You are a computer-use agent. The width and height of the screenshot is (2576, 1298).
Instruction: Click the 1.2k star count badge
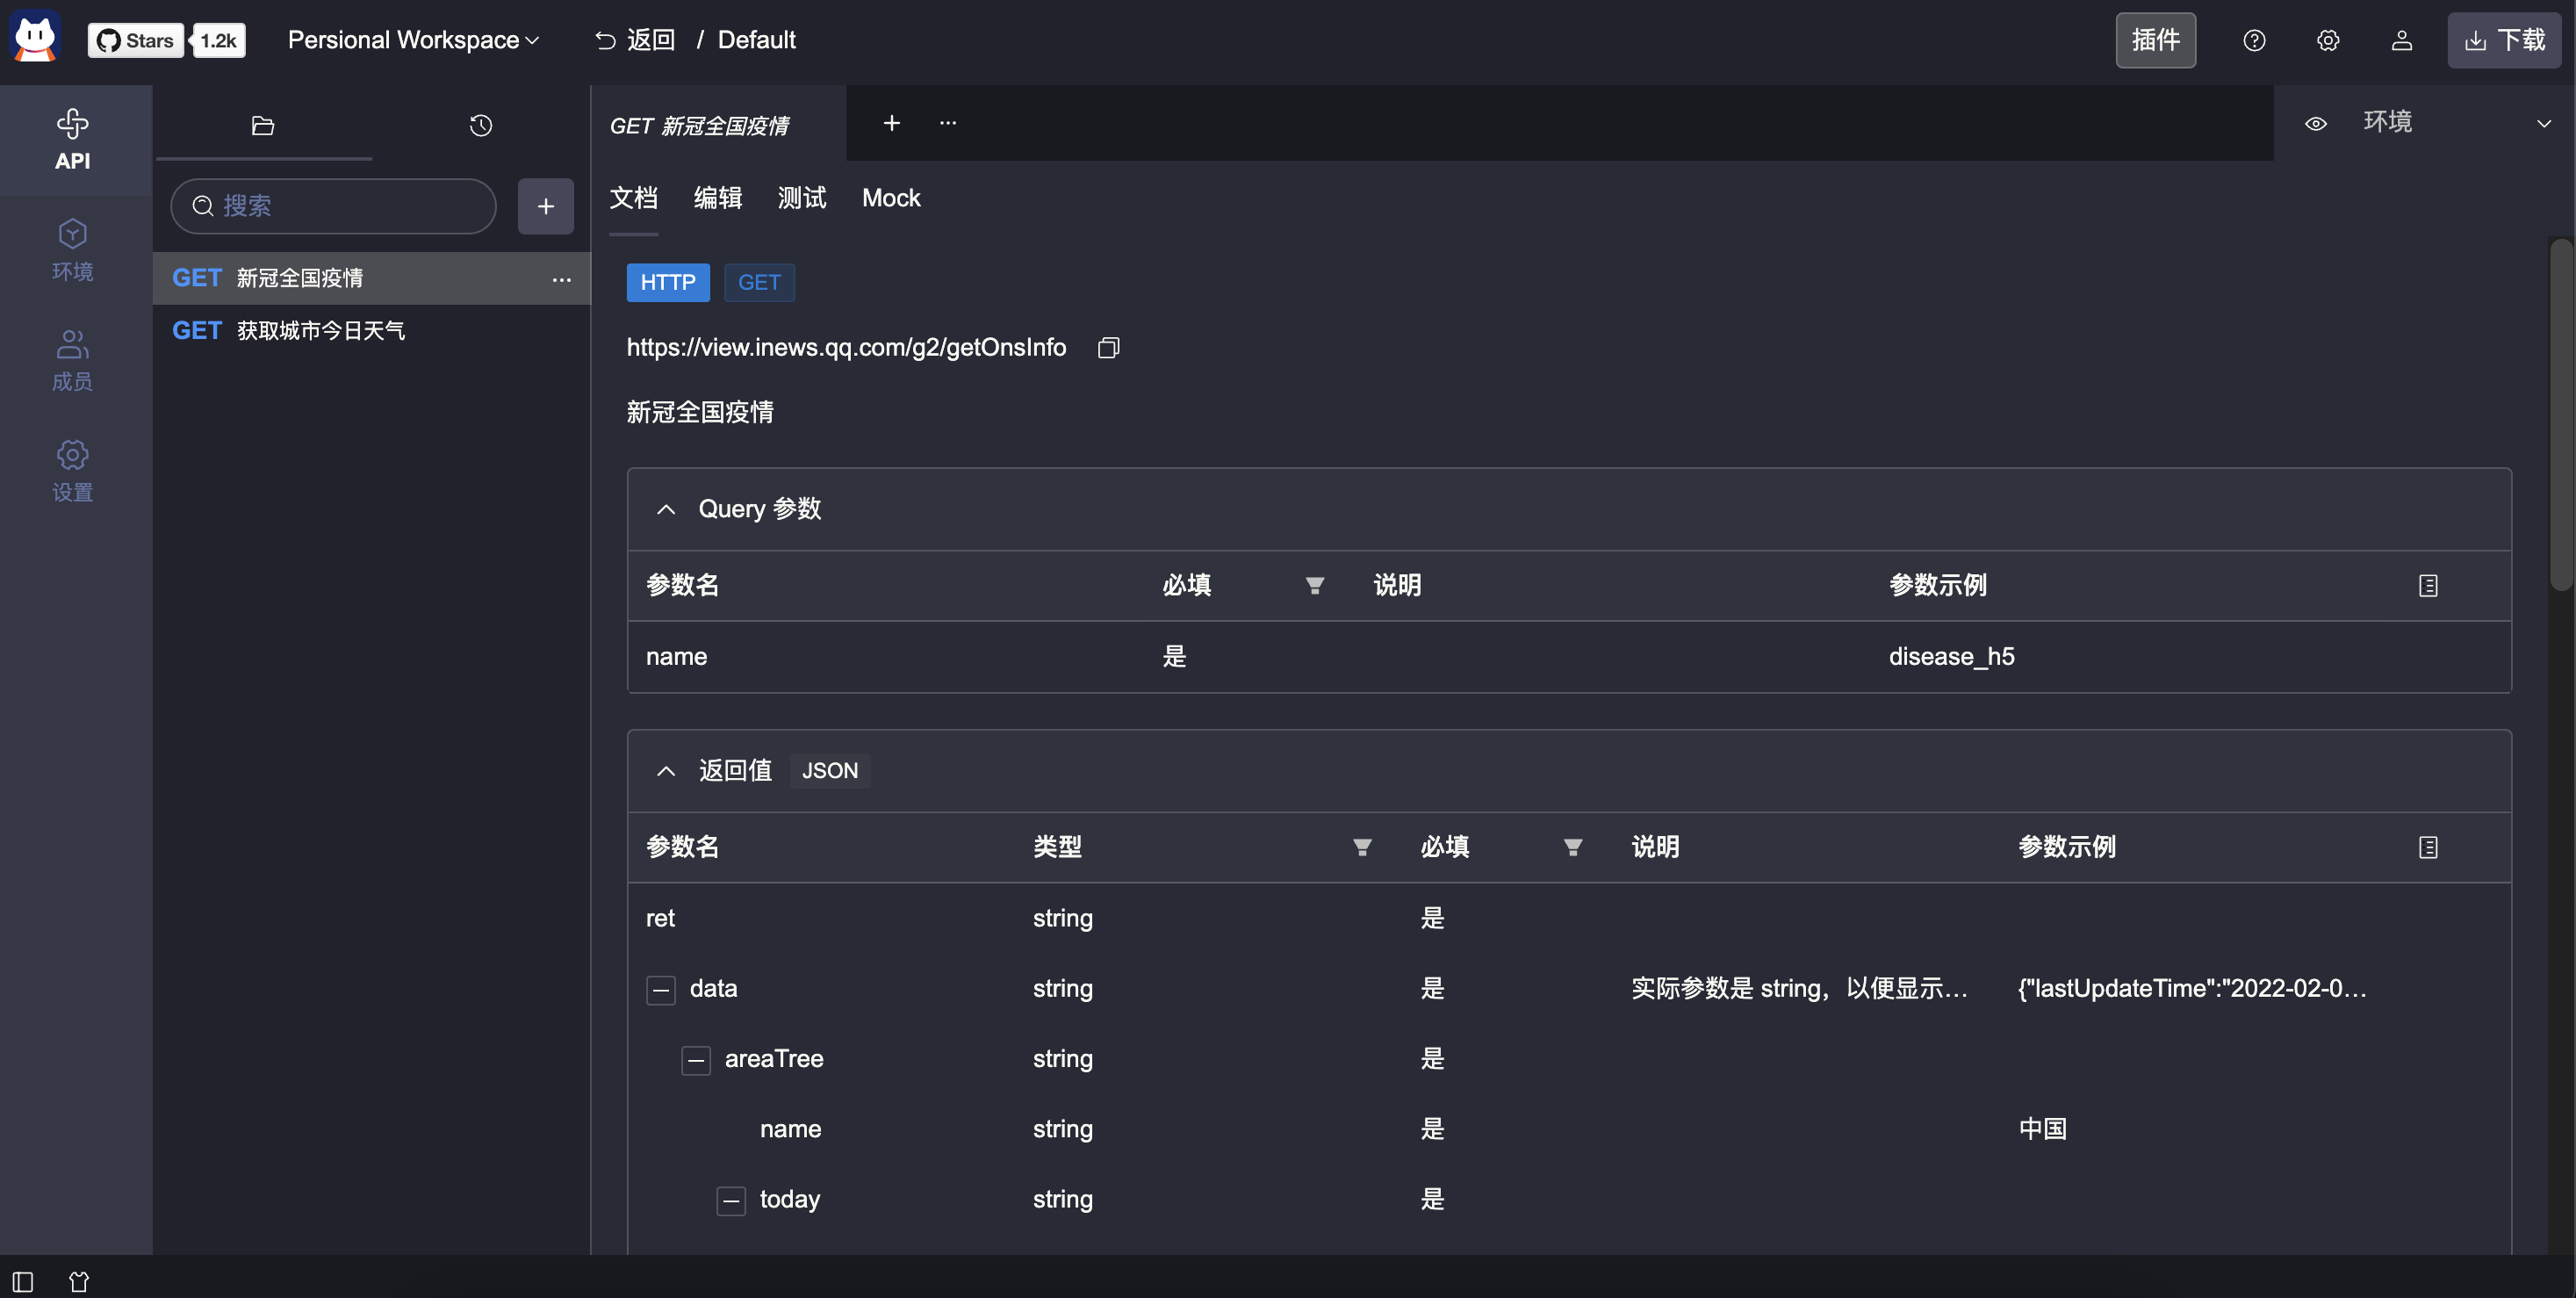[218, 40]
